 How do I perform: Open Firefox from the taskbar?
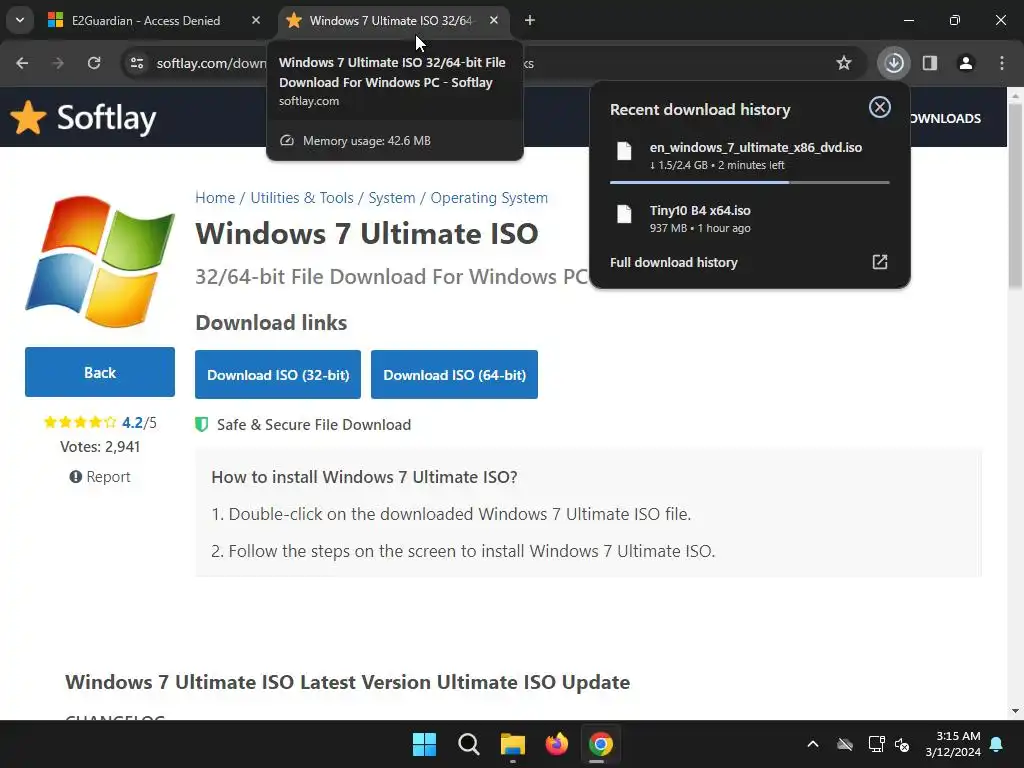pos(556,744)
